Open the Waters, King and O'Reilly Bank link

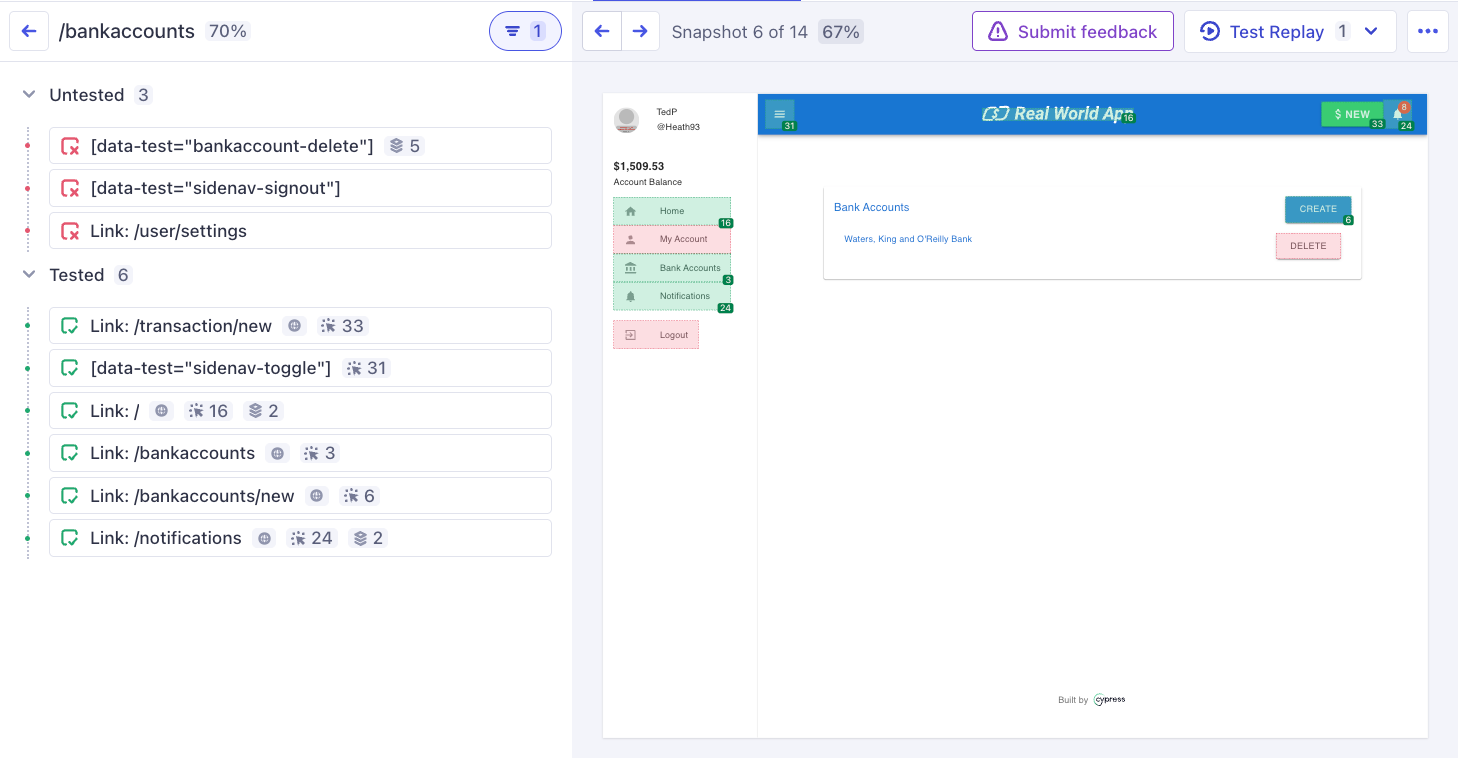pyautogui.click(x=908, y=239)
